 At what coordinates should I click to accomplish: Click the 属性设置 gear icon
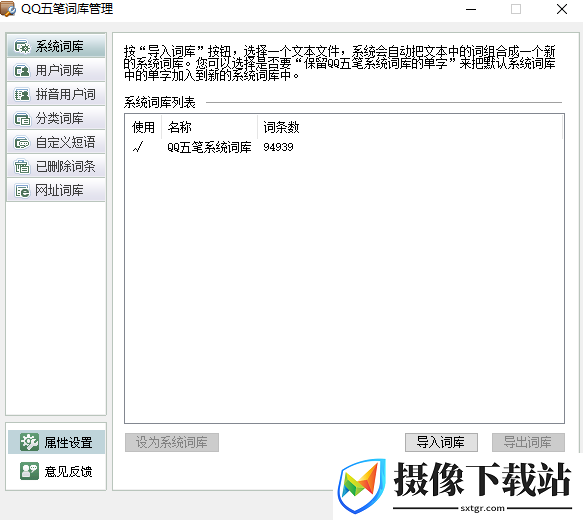[29, 442]
